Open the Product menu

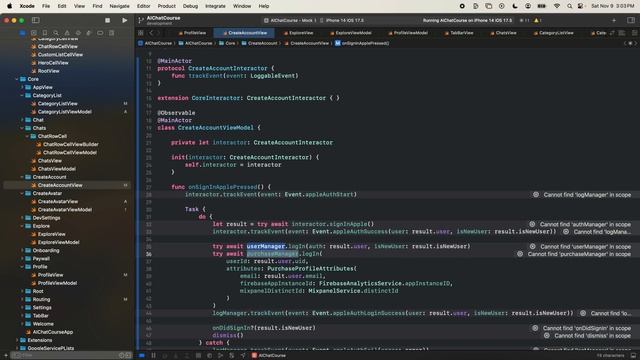coord(167,6)
